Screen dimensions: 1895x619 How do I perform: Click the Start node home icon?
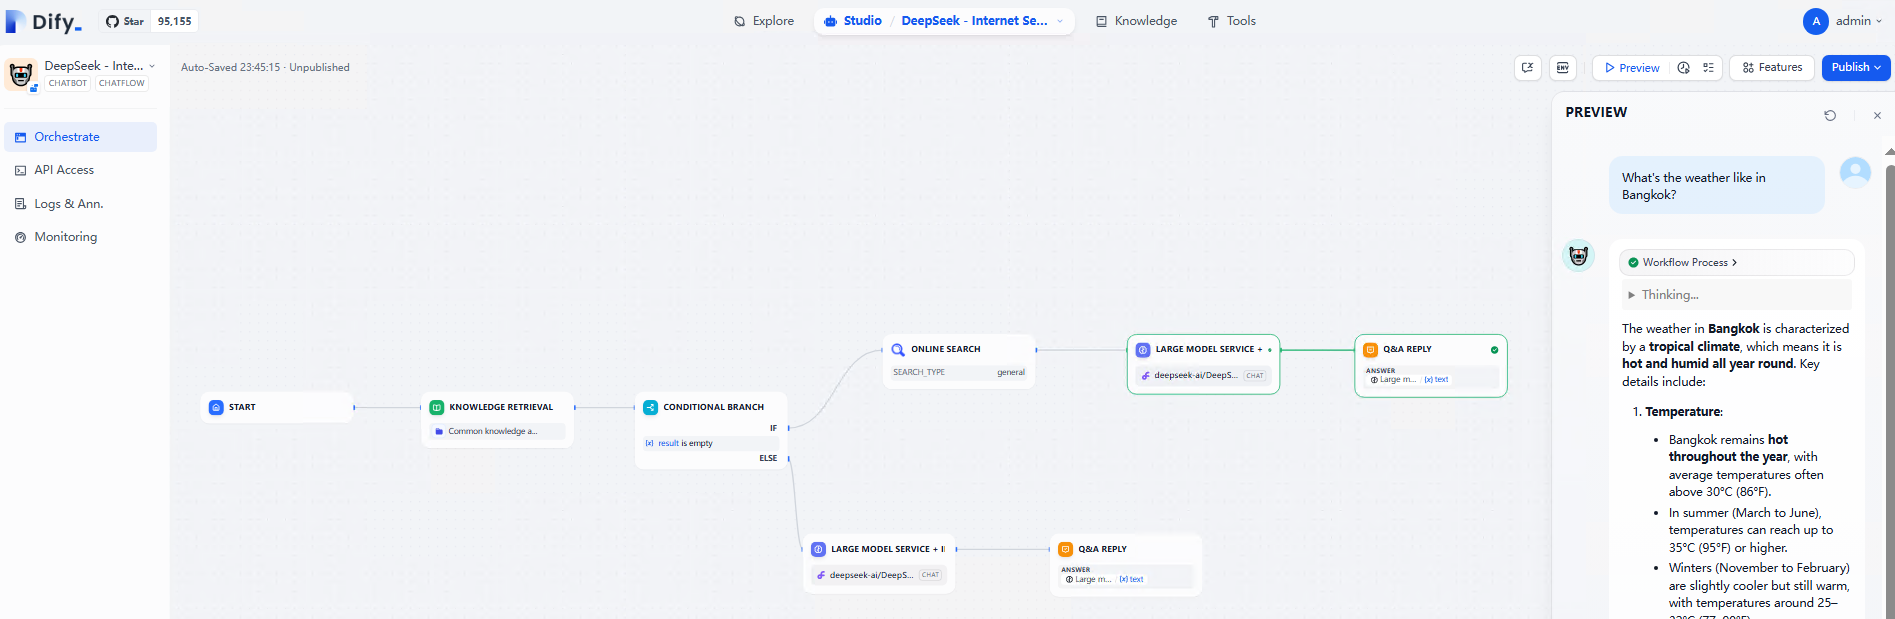coord(216,407)
